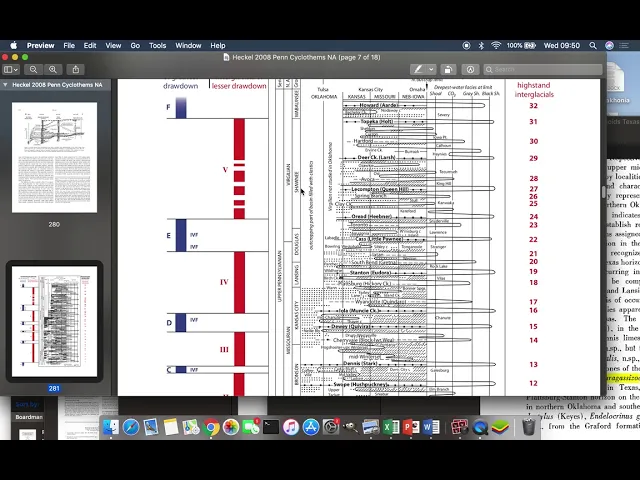Open the App Store from the Dock

point(311,427)
